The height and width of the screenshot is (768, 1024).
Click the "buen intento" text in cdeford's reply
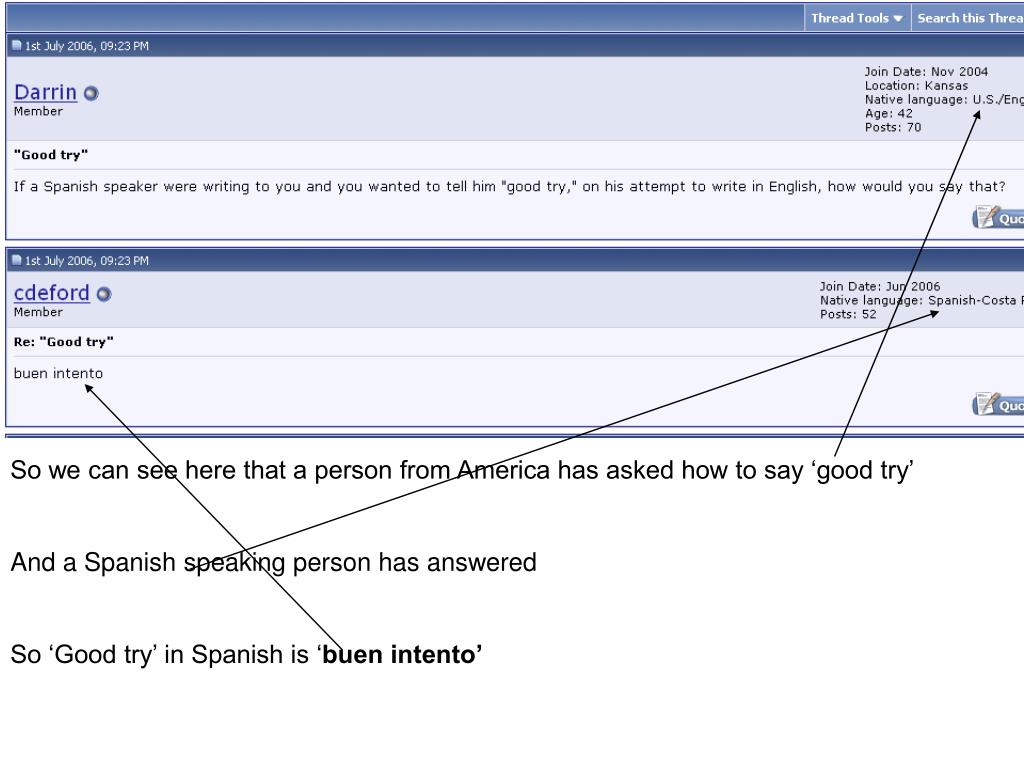click(x=58, y=374)
